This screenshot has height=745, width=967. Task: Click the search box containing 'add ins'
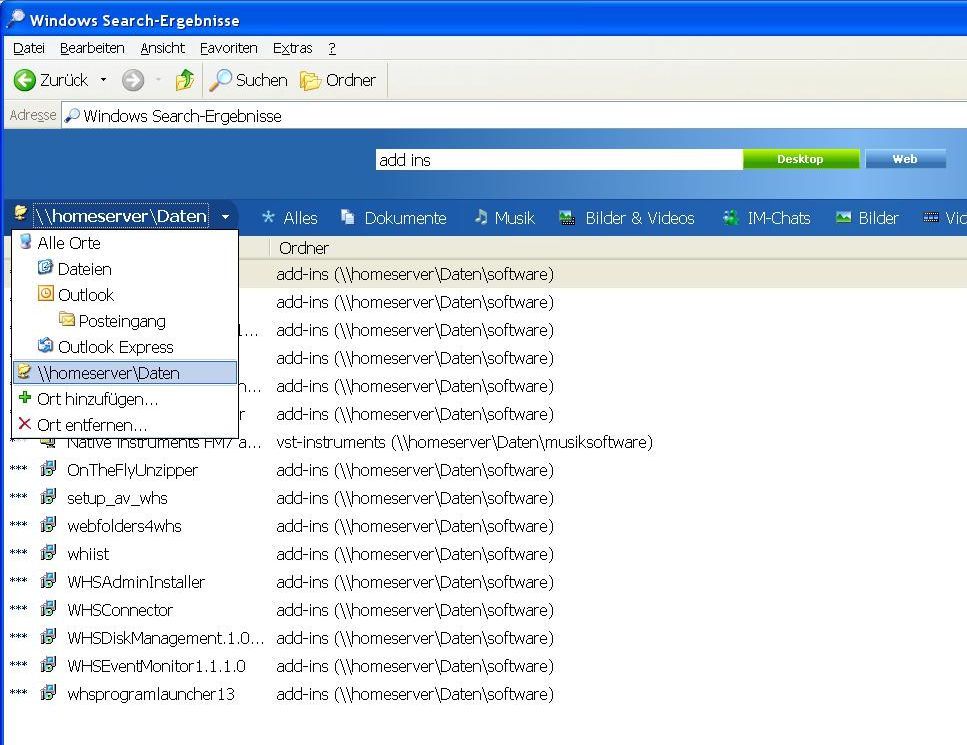pyautogui.click(x=559, y=160)
